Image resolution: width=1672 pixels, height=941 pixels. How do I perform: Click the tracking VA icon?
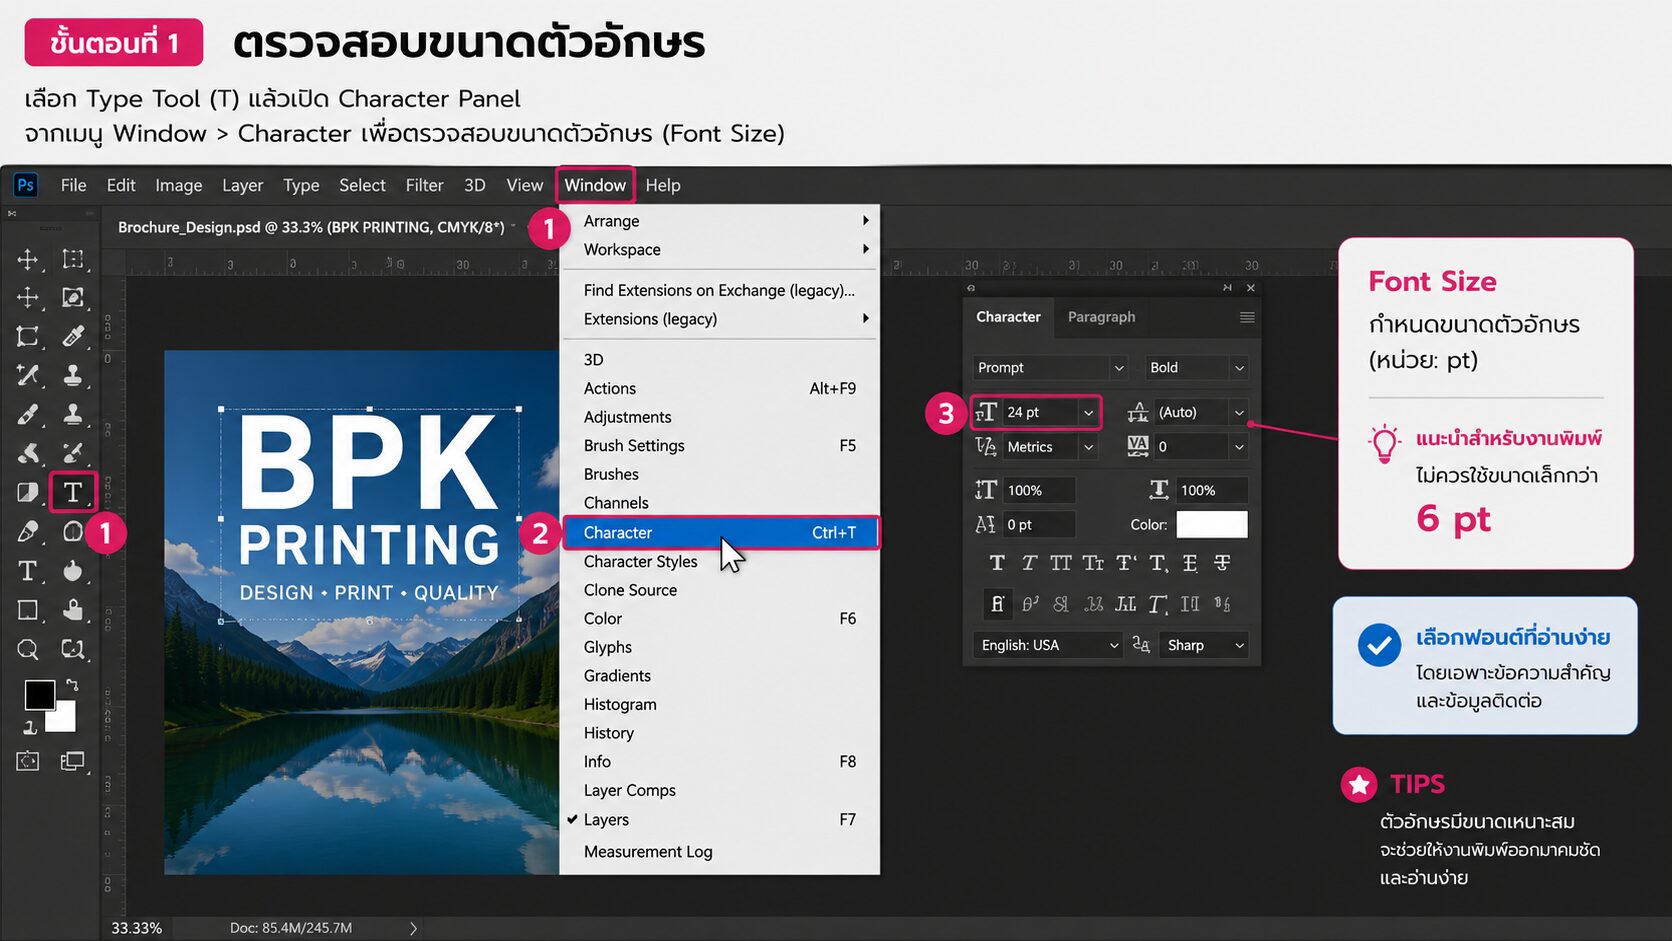coord(1138,446)
